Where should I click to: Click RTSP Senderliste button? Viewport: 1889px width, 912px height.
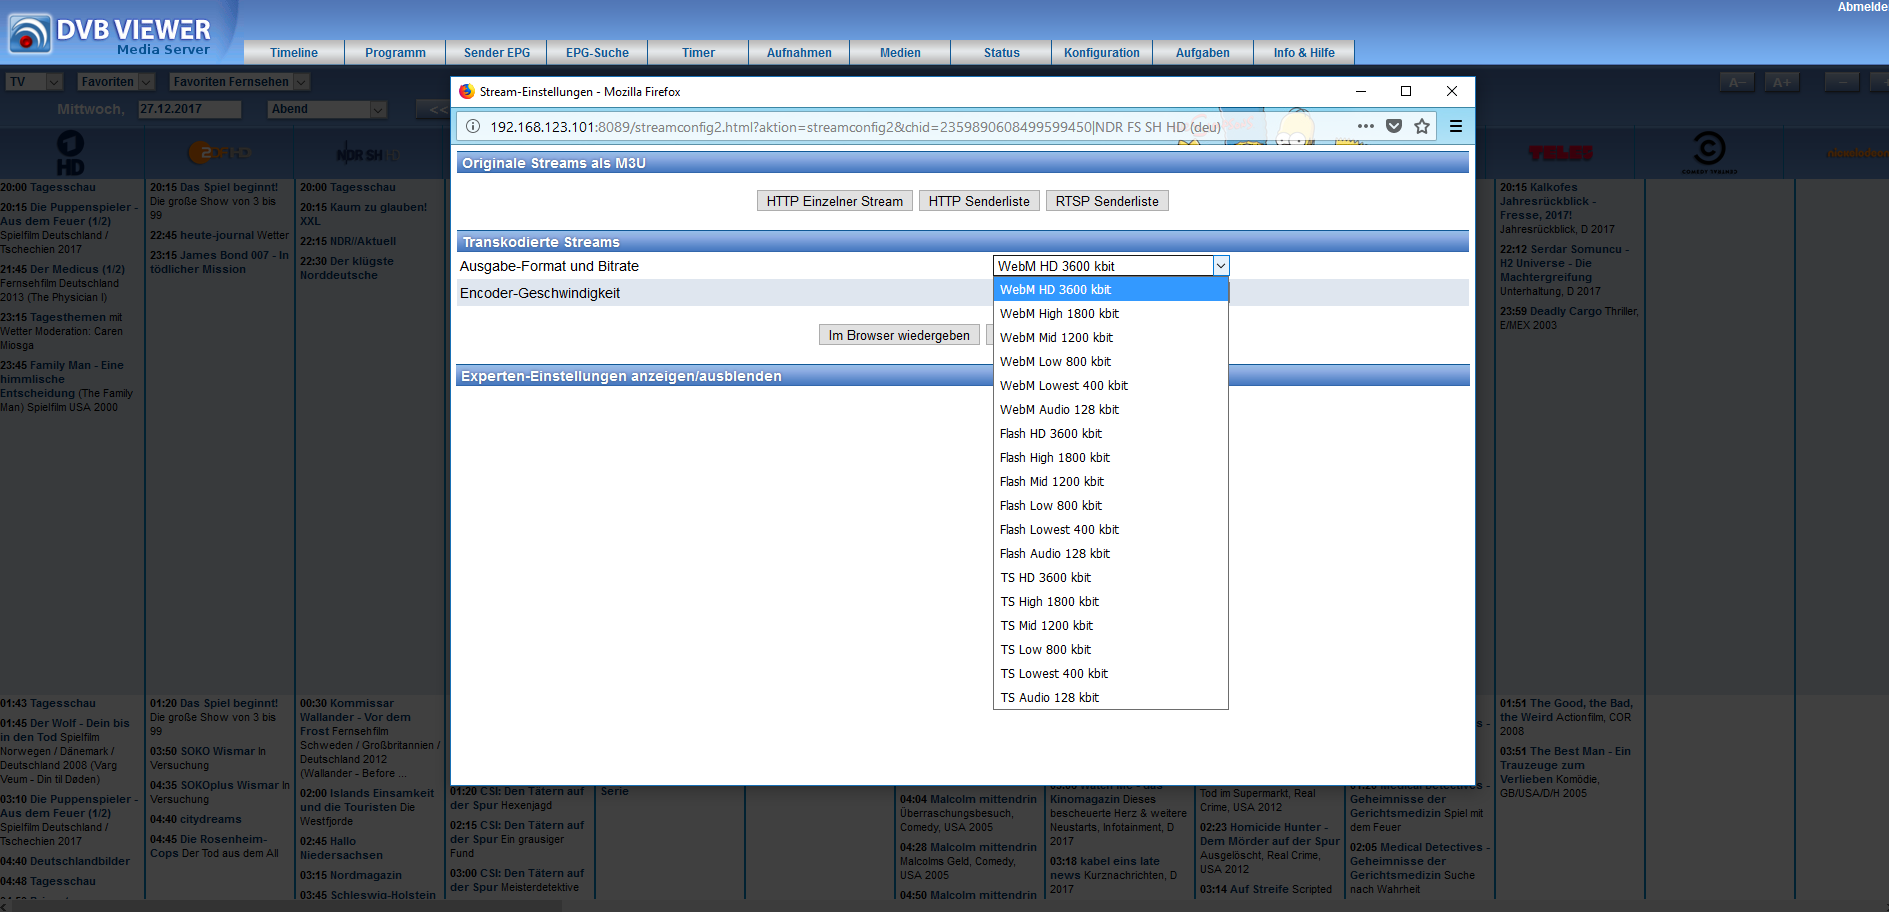pos(1107,201)
